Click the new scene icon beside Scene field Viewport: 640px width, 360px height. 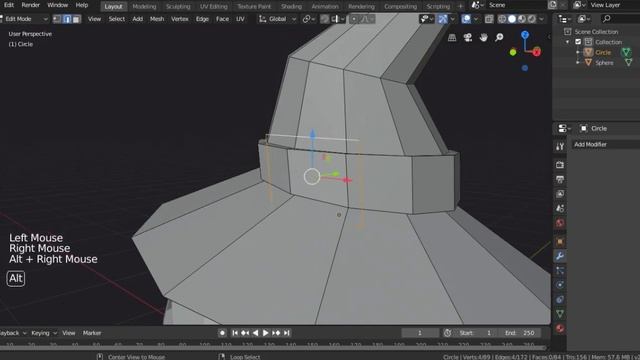552,5
